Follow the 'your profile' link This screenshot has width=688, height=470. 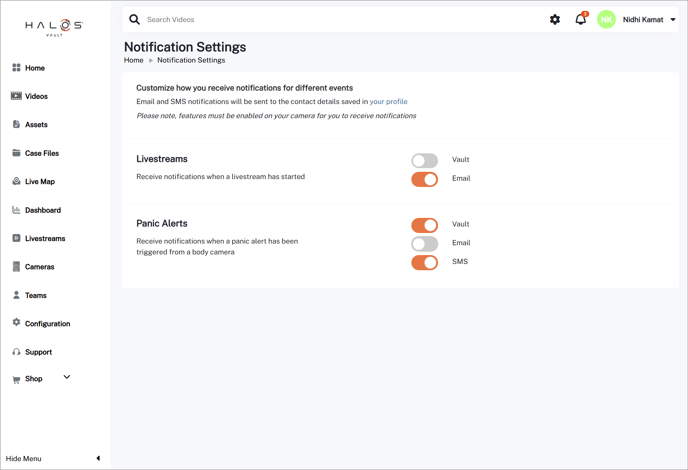pos(388,102)
